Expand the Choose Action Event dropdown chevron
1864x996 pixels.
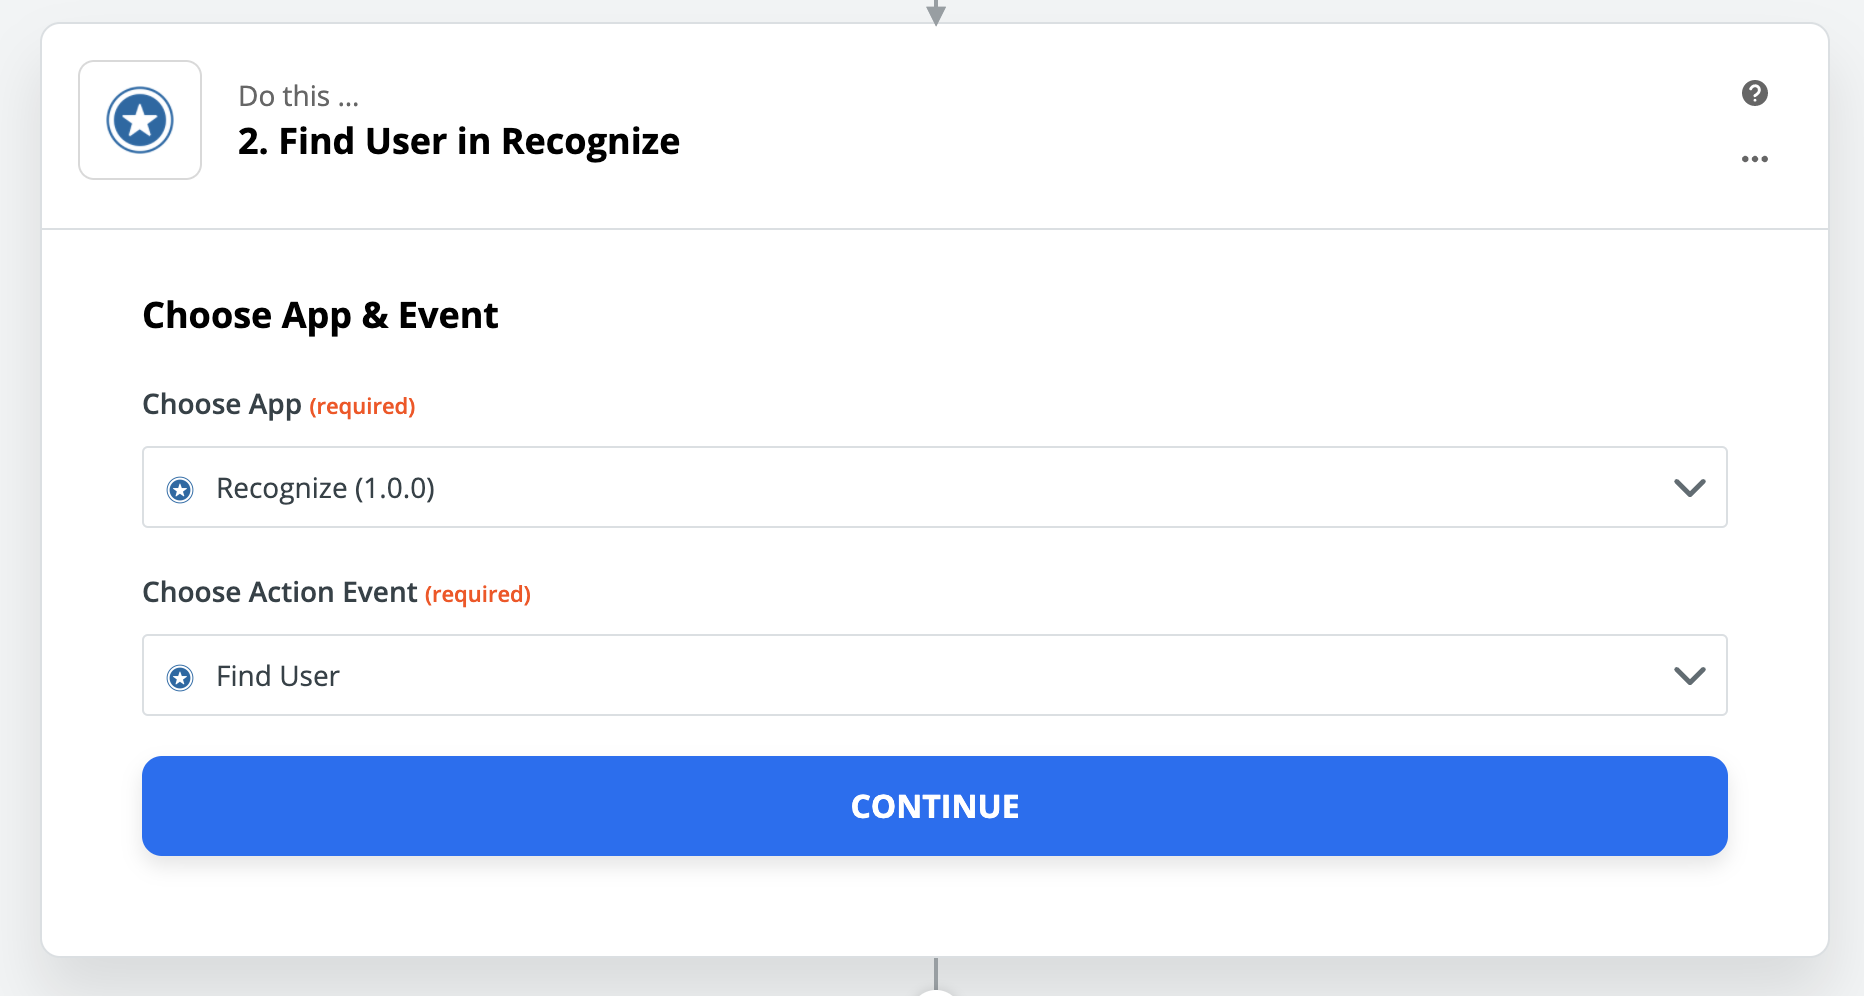(1690, 676)
